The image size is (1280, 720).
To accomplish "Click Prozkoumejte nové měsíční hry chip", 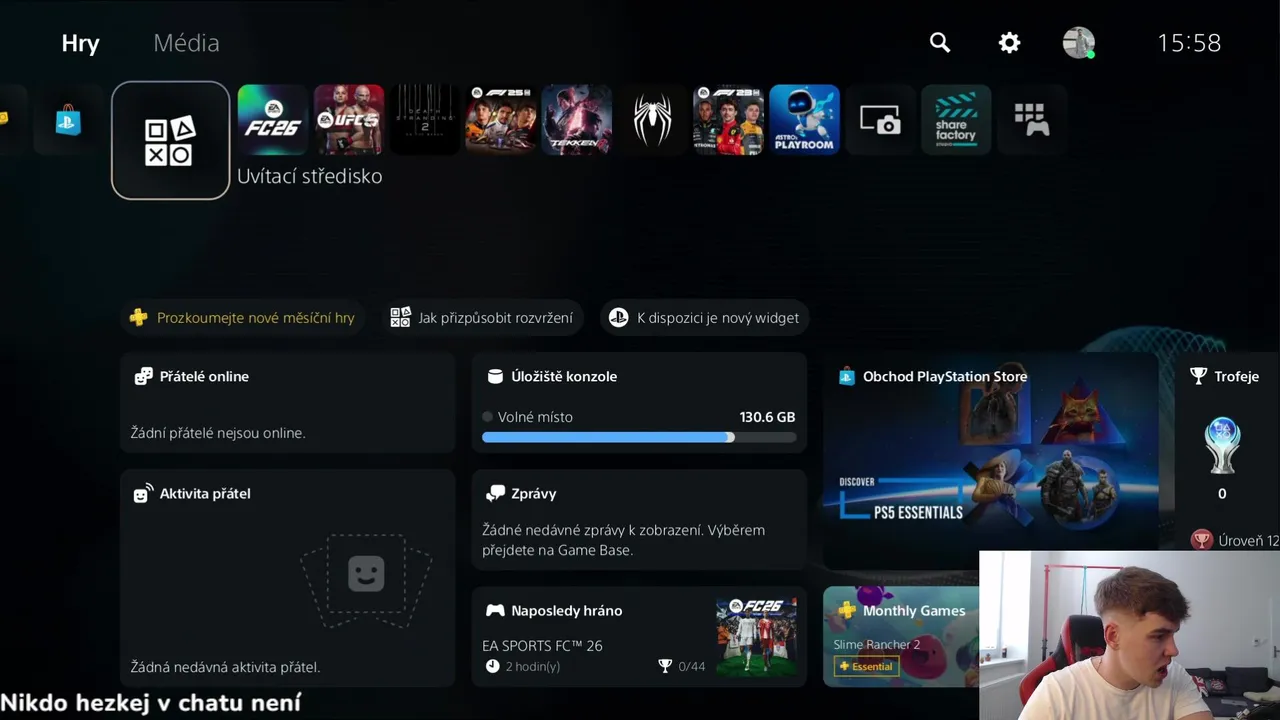I will 242,318.
